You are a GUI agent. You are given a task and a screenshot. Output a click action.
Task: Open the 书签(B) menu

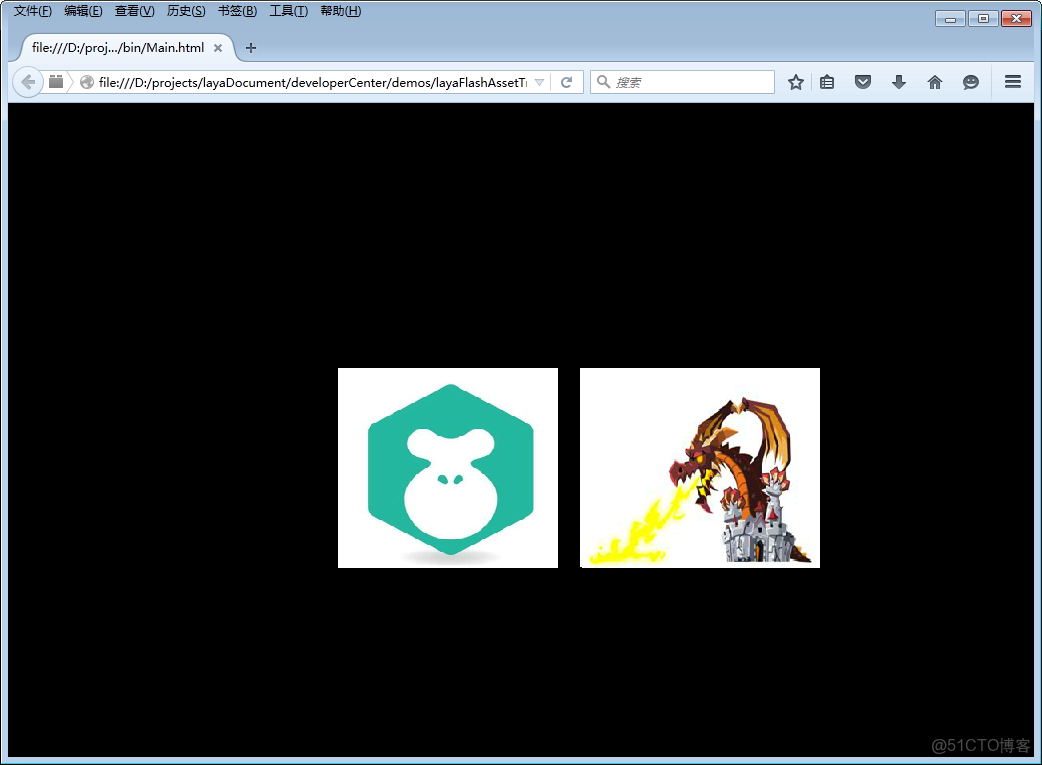[x=237, y=11]
